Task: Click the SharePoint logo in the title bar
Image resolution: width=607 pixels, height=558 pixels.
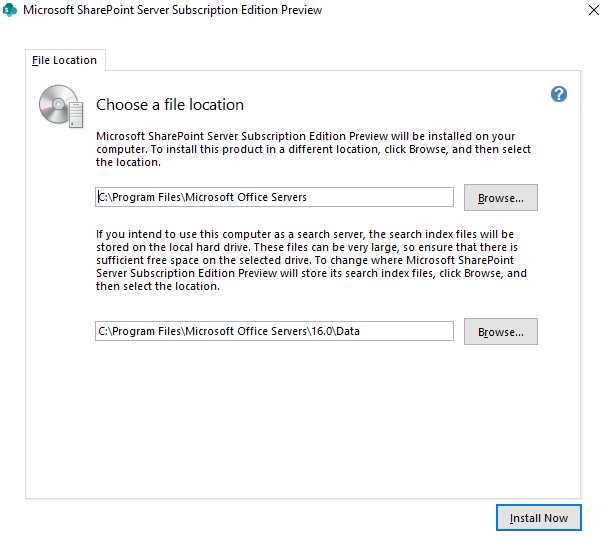Action: pyautogui.click(x=10, y=10)
